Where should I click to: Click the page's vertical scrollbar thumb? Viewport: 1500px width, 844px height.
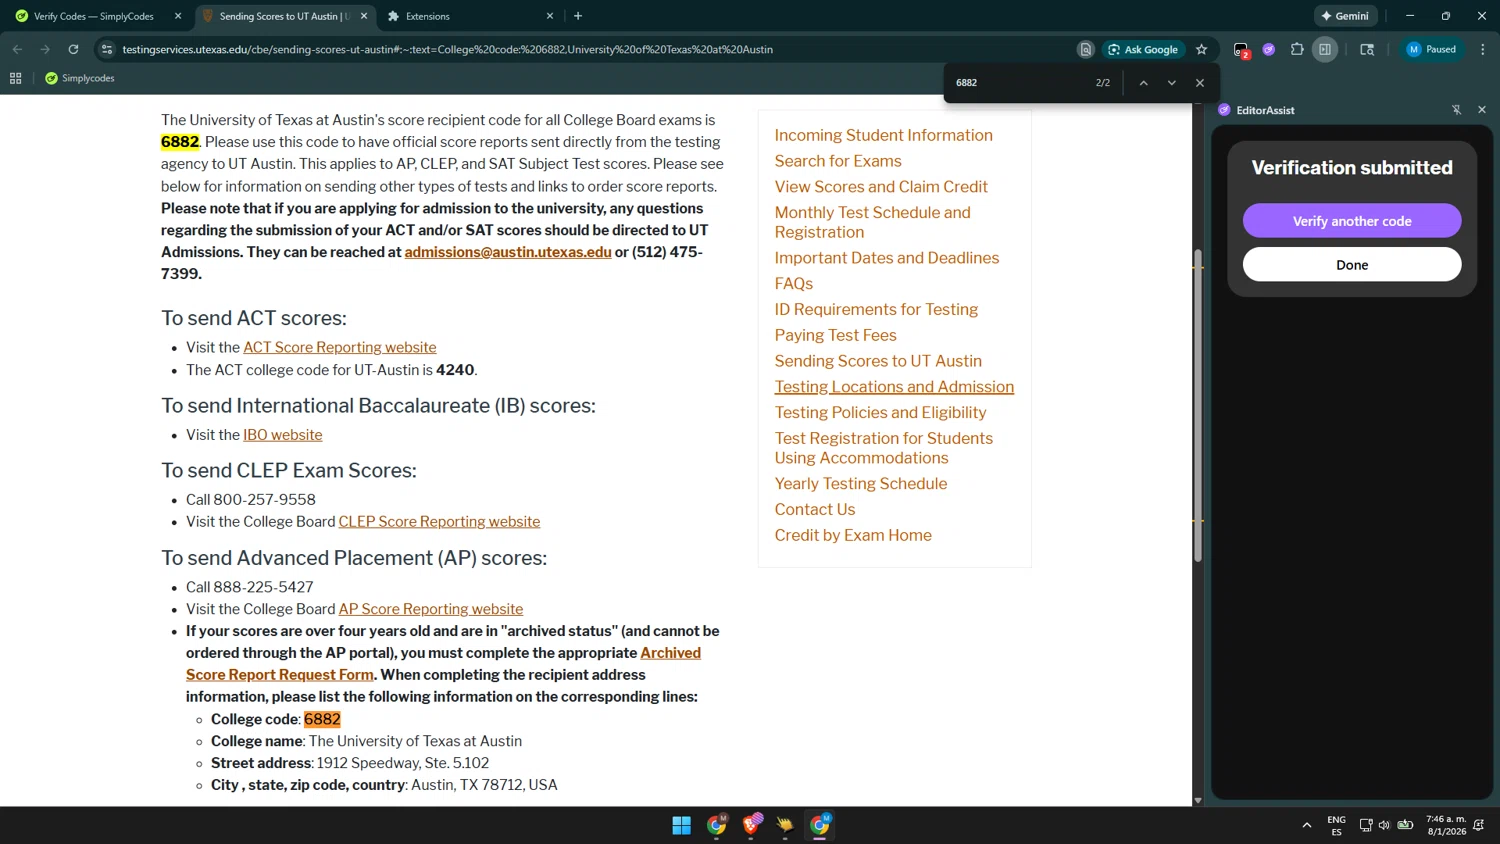[1198, 405]
